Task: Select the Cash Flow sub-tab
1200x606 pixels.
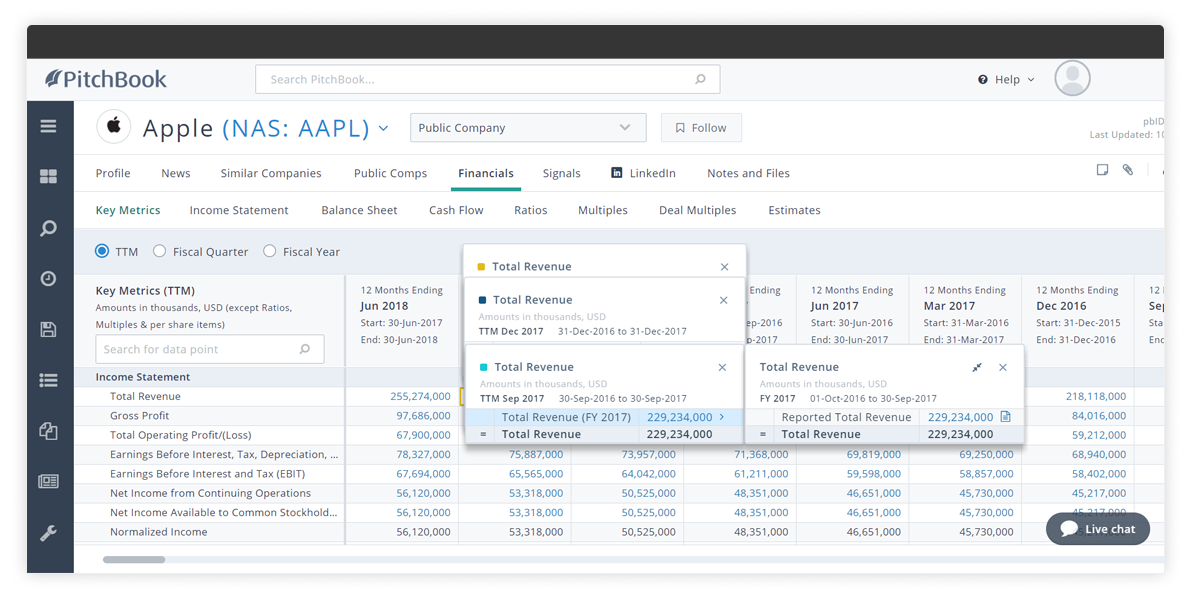Action: point(456,210)
